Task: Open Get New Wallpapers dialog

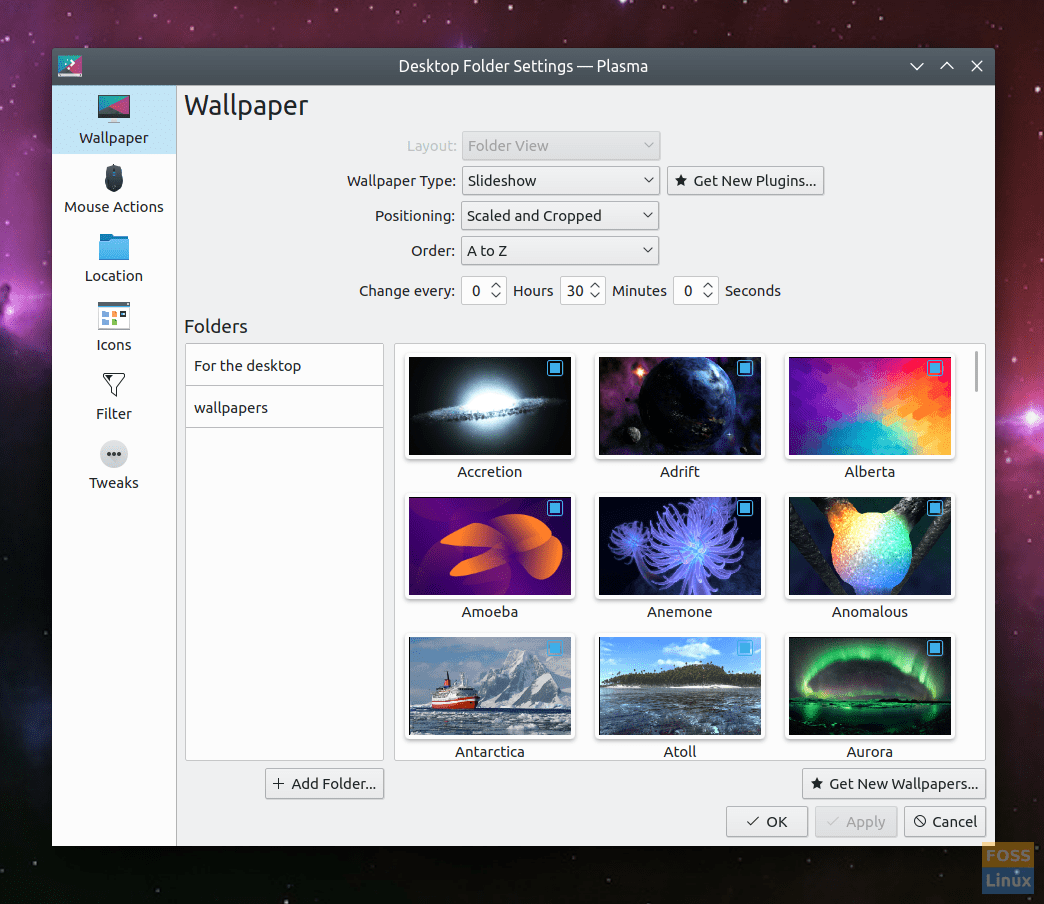Action: click(x=893, y=784)
